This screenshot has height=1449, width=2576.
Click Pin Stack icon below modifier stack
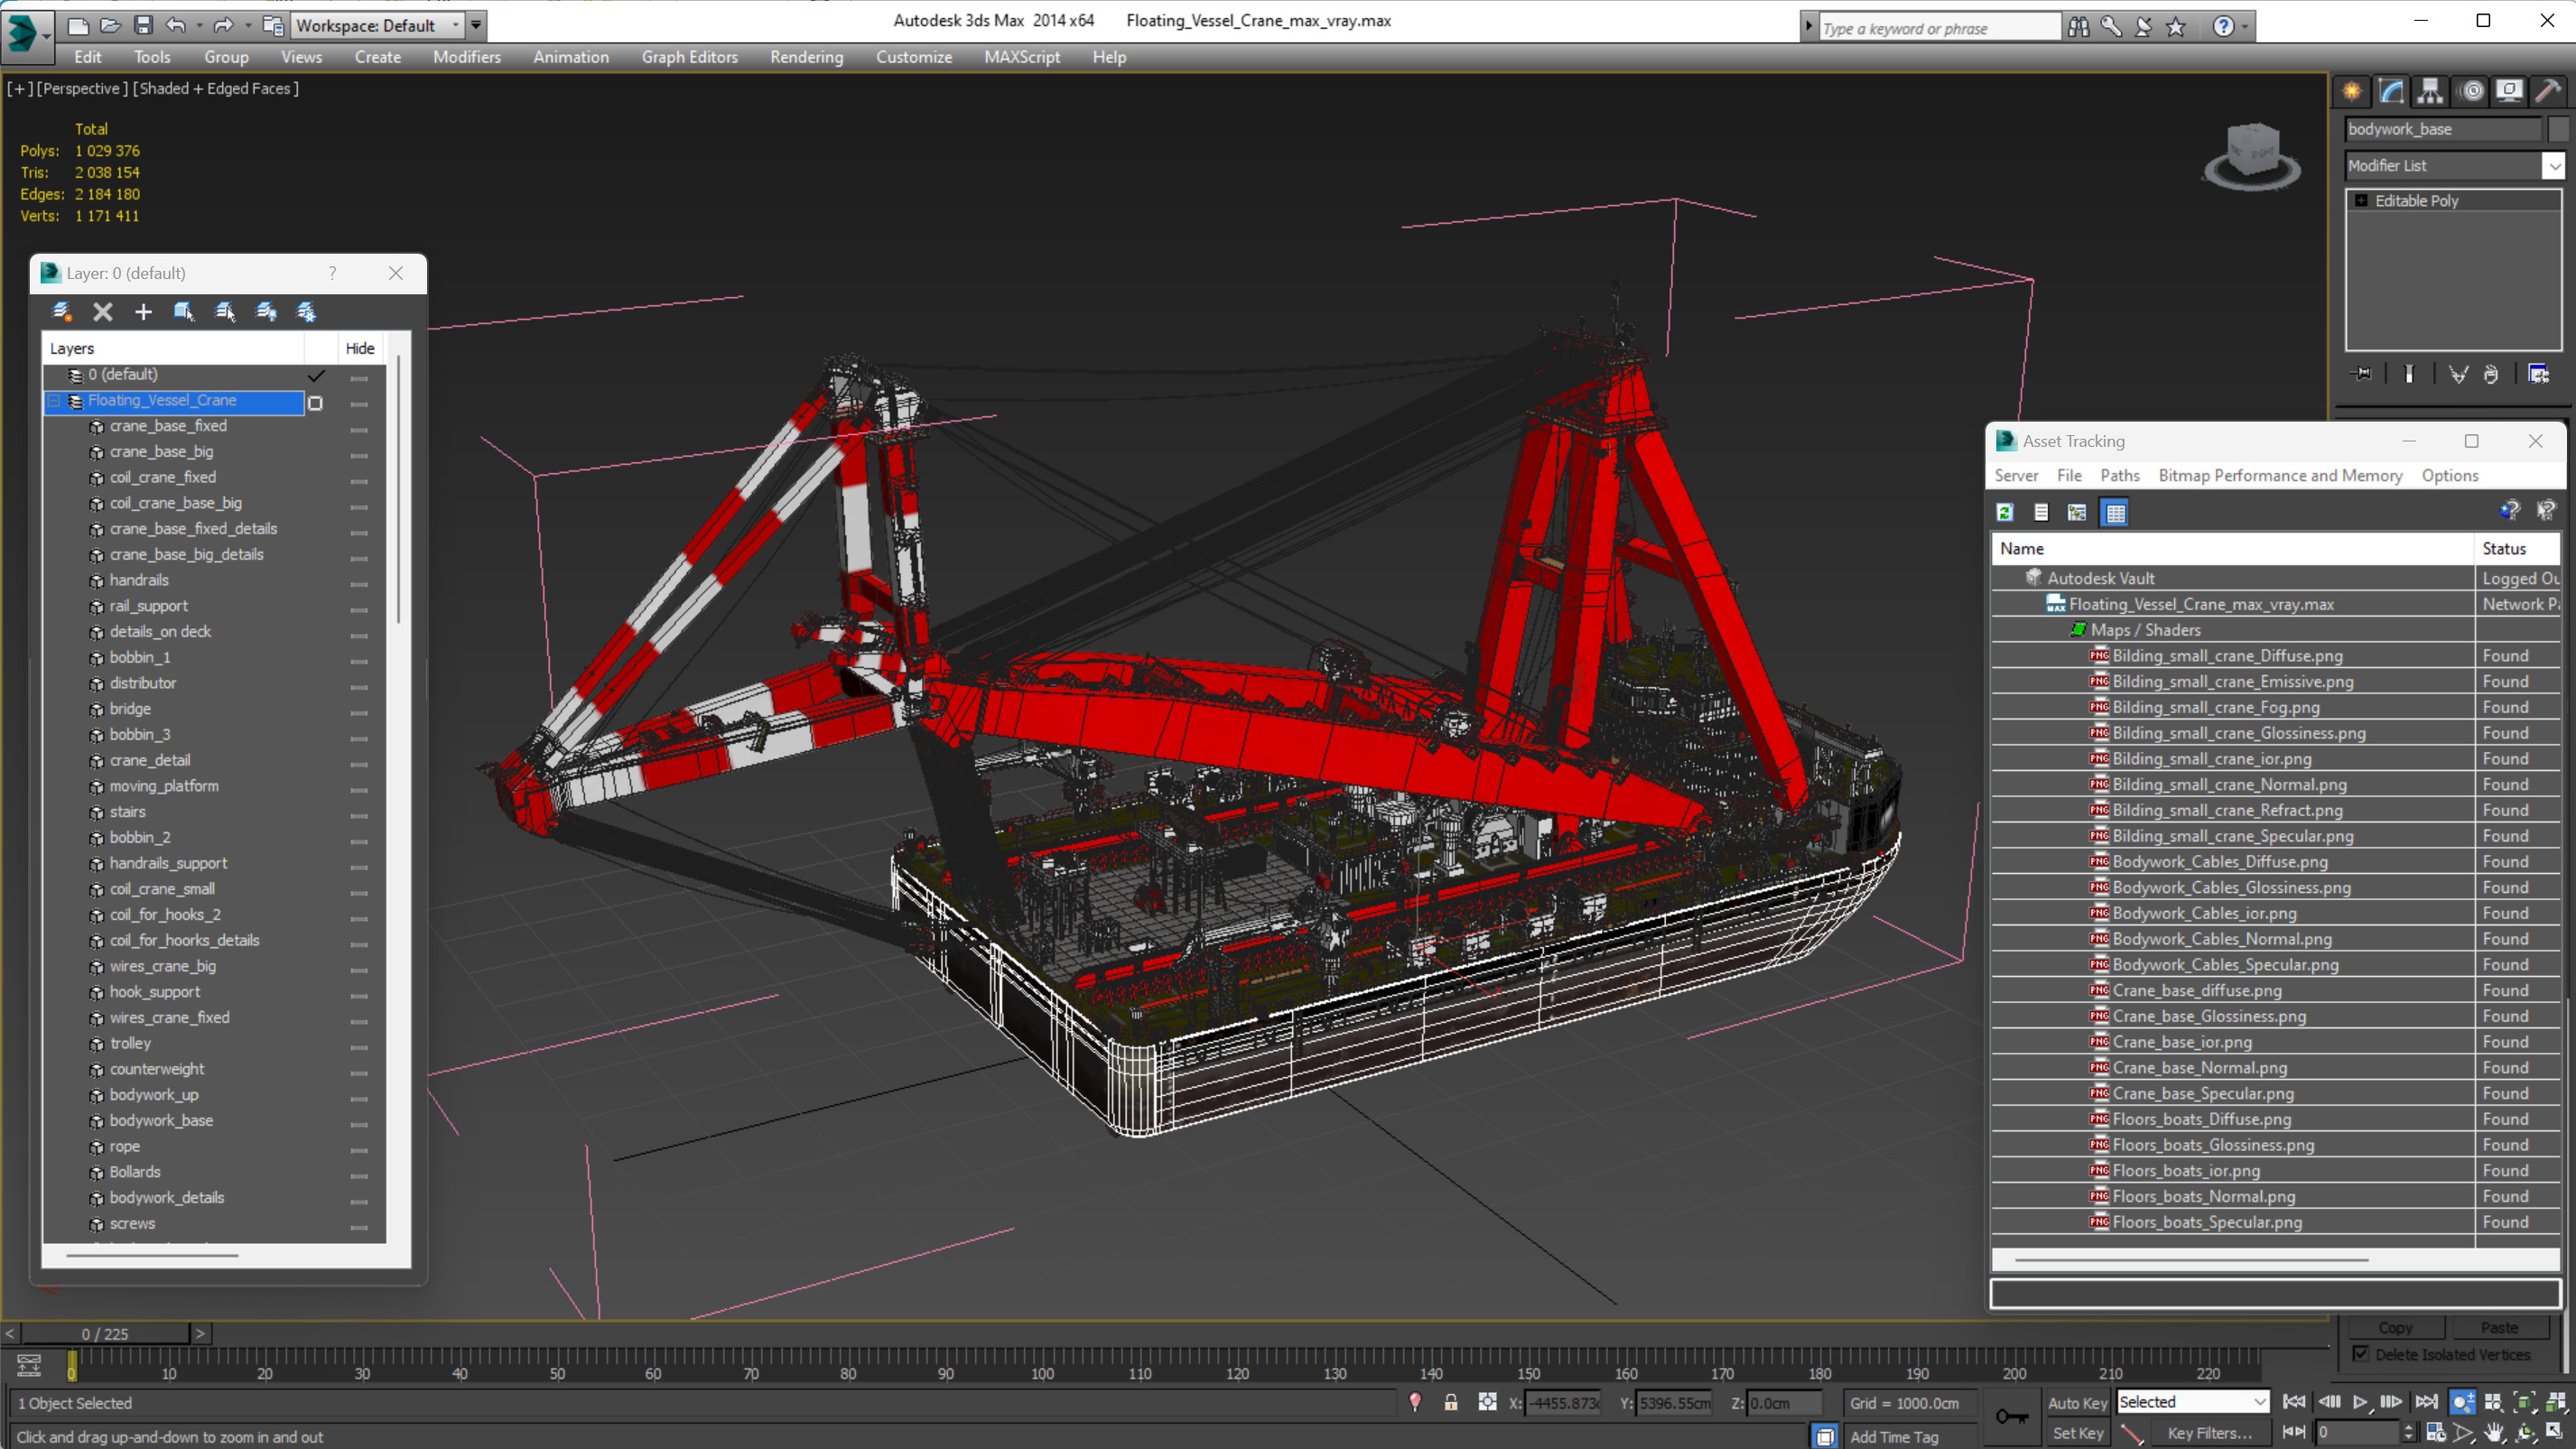(x=2362, y=373)
